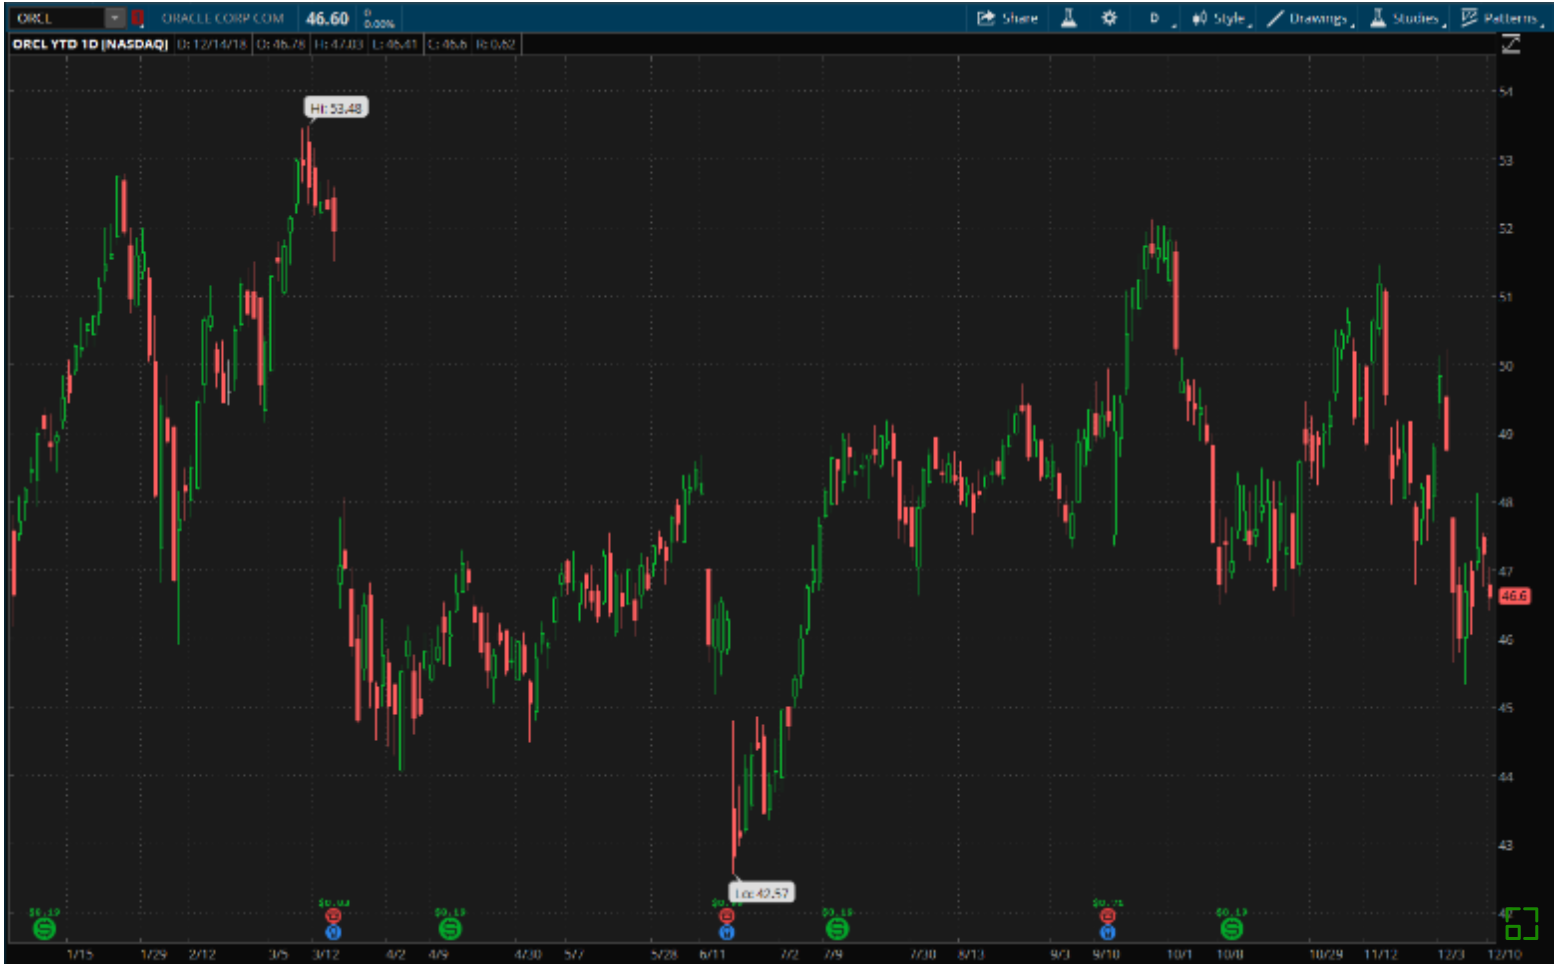The height and width of the screenshot is (964, 1554).
Task: Click the O: 46.78 open readout
Action: 281,44
